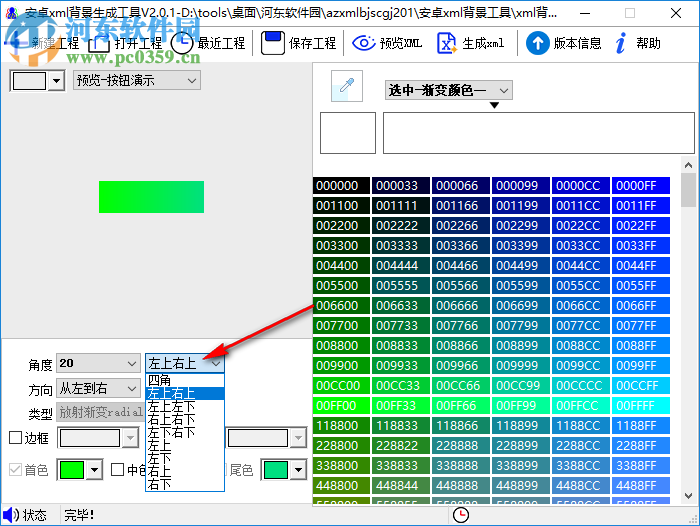This screenshot has height=526, width=700.
Task: Click the app icon in title bar
Action: 12,13
